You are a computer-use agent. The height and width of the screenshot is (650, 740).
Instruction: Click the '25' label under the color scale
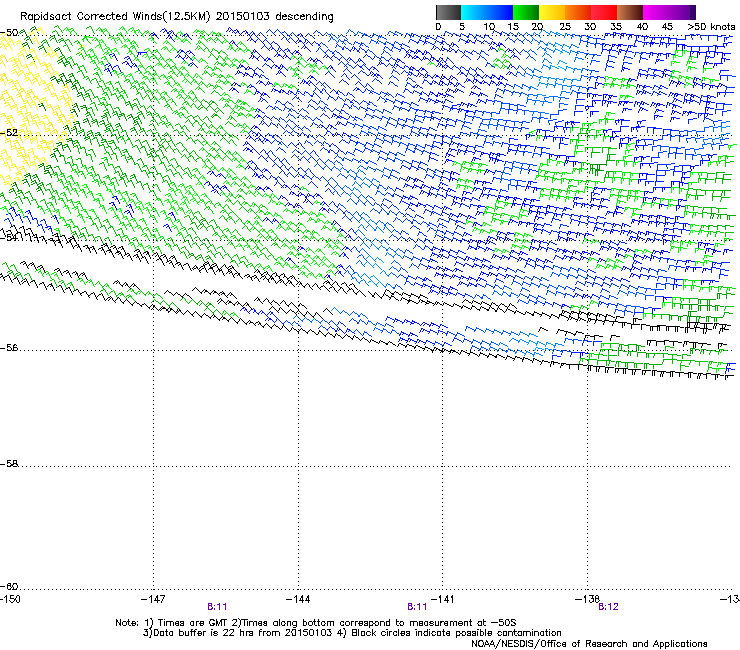point(565,27)
